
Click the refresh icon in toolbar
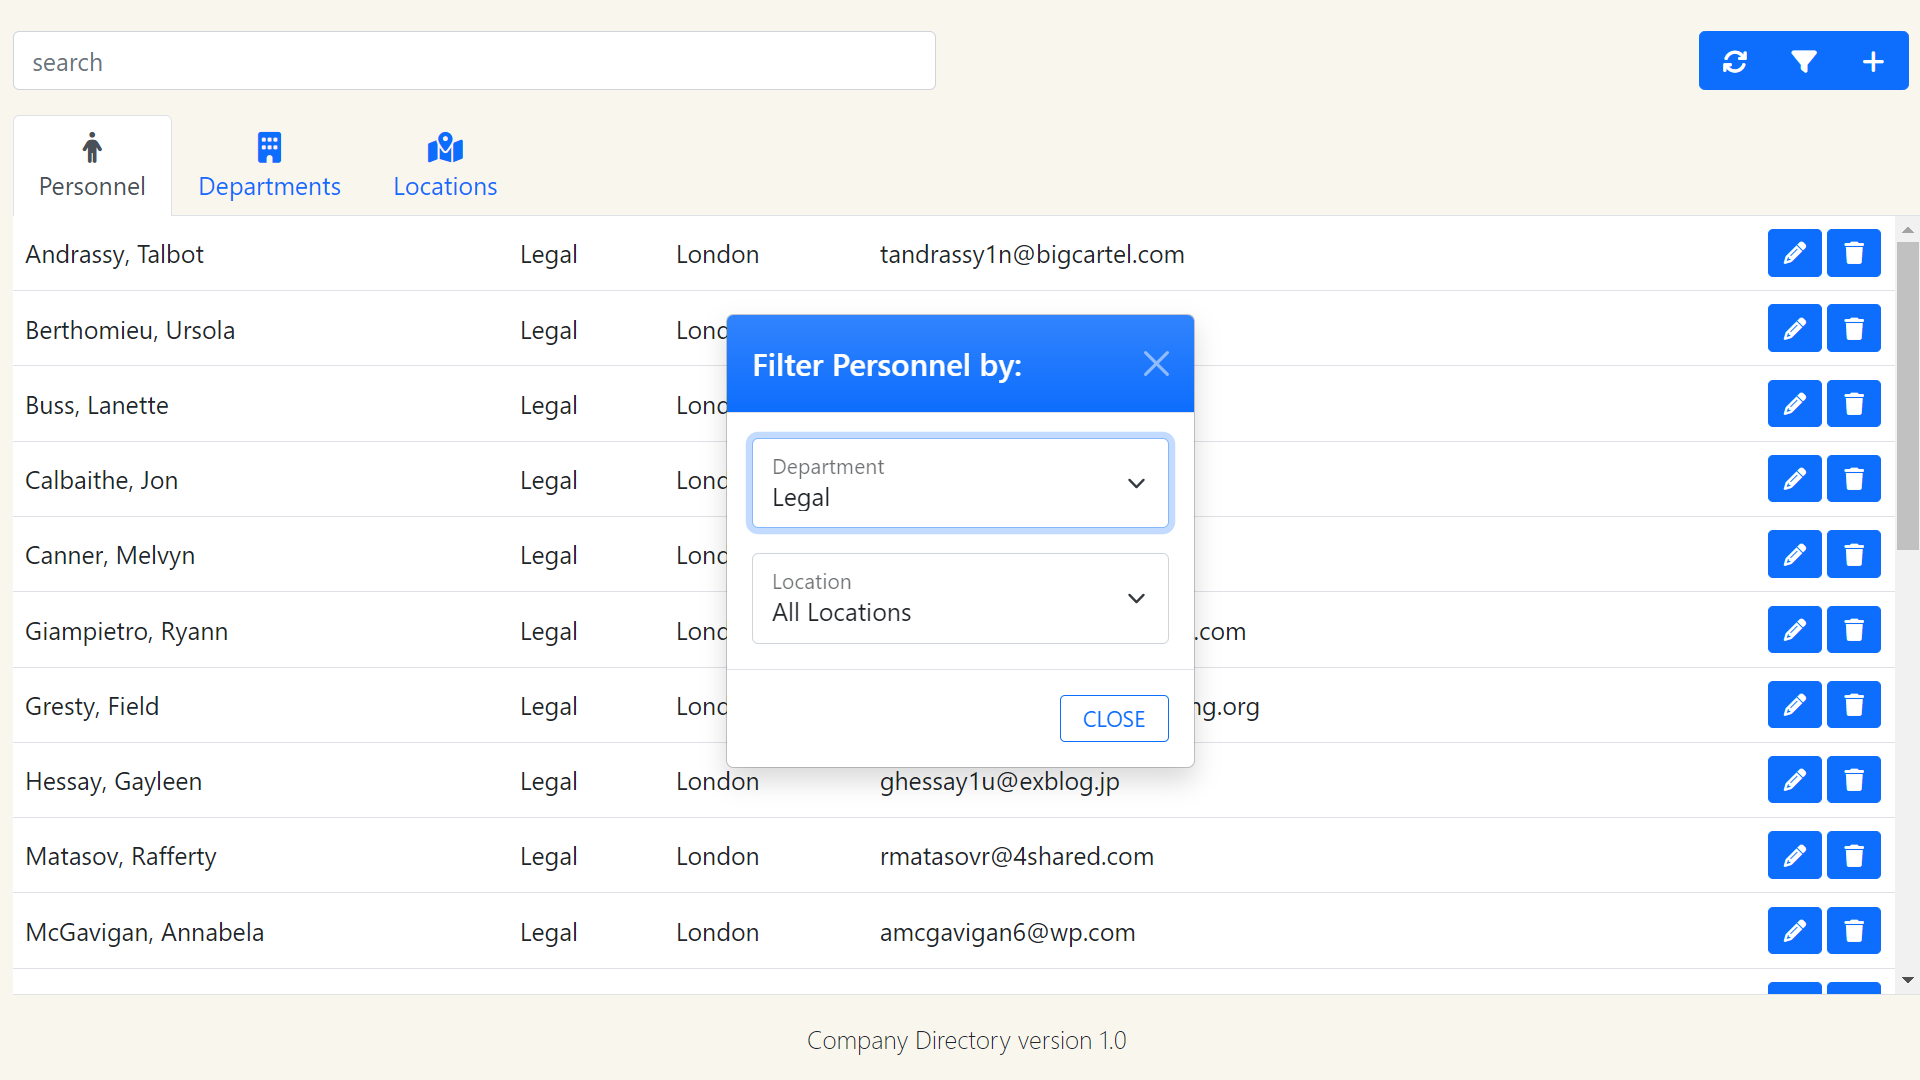pyautogui.click(x=1735, y=62)
